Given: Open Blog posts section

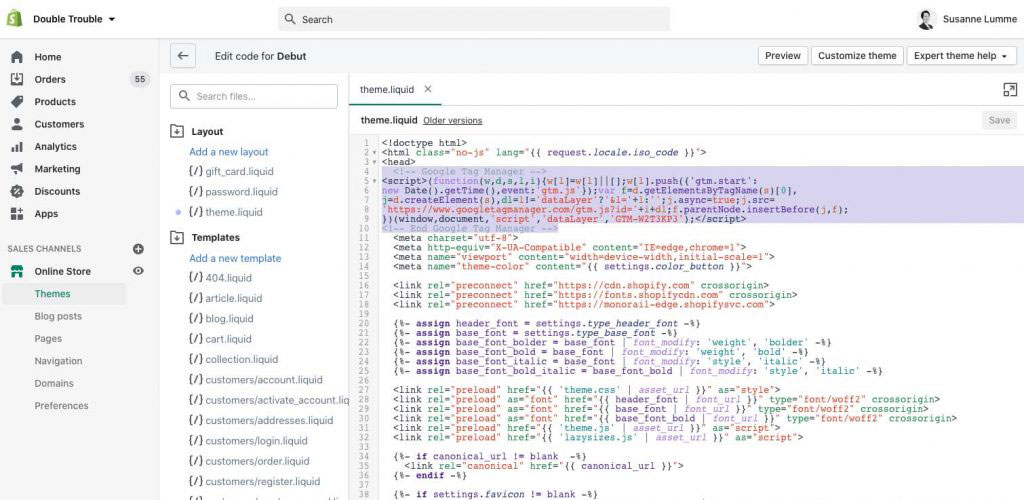Looking at the screenshot, I should 58,317.
